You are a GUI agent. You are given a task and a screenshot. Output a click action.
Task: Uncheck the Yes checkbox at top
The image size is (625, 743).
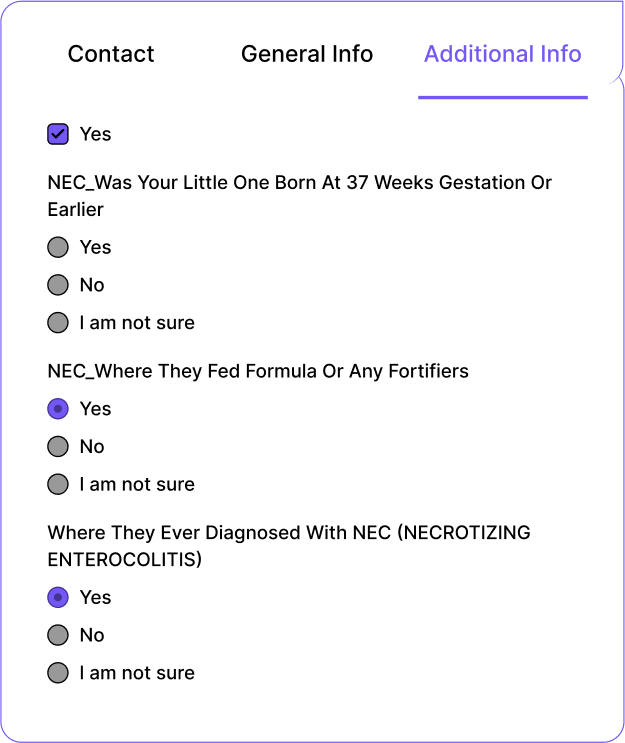point(58,134)
